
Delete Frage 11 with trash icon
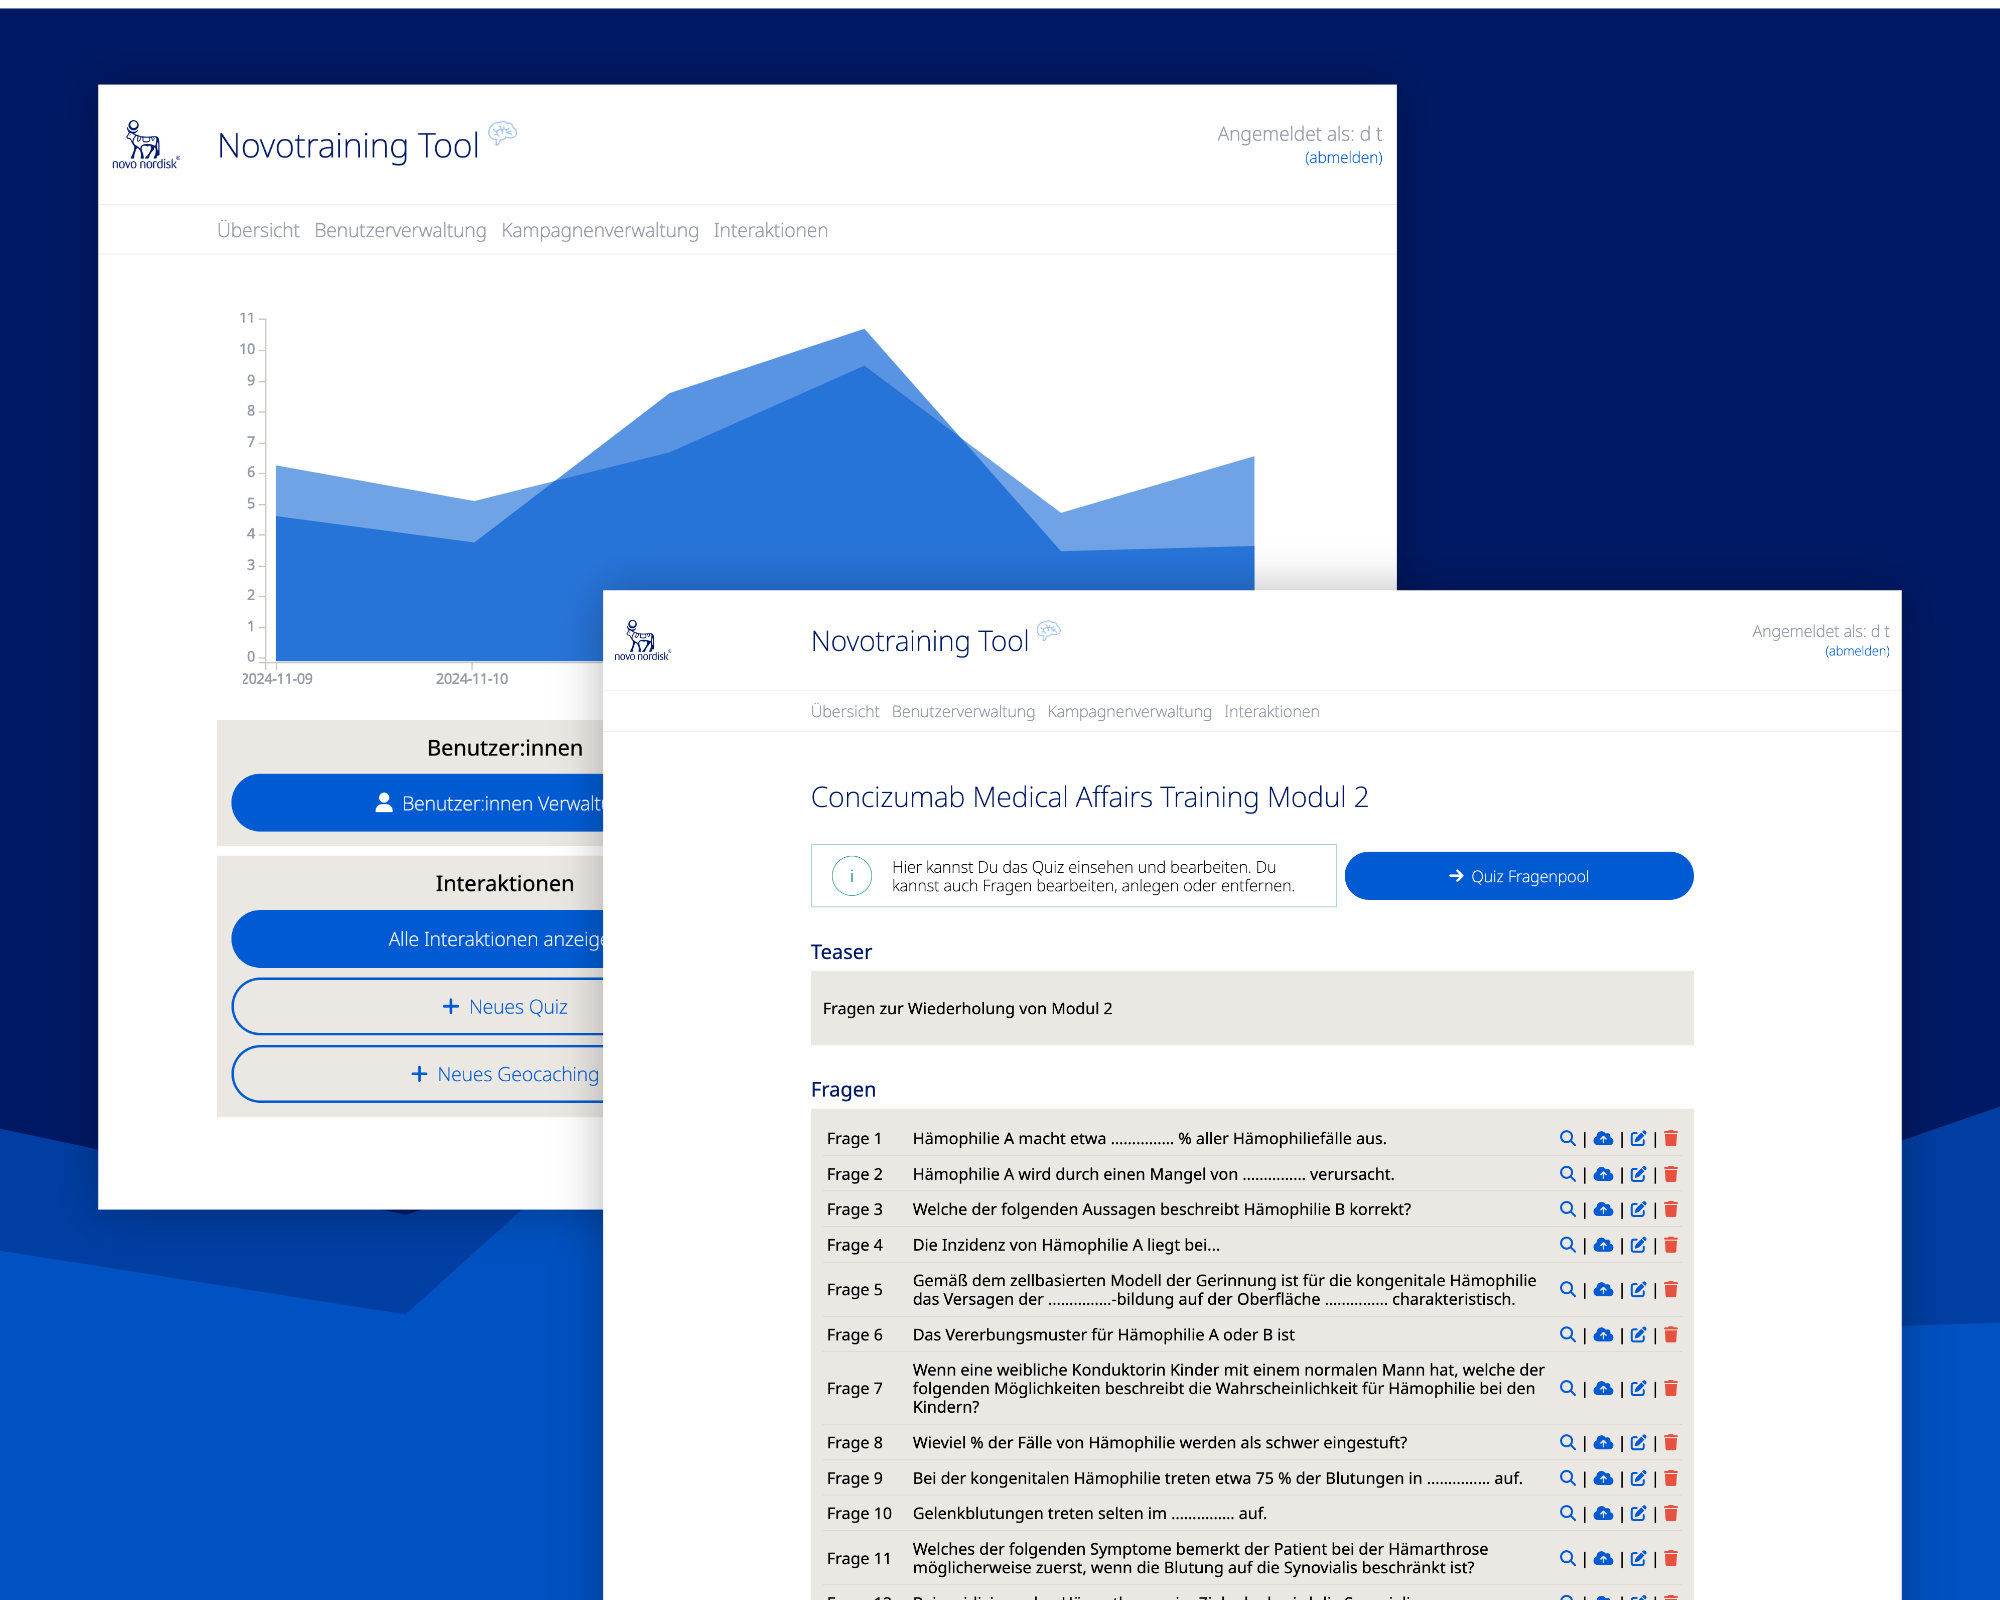(x=1671, y=1558)
